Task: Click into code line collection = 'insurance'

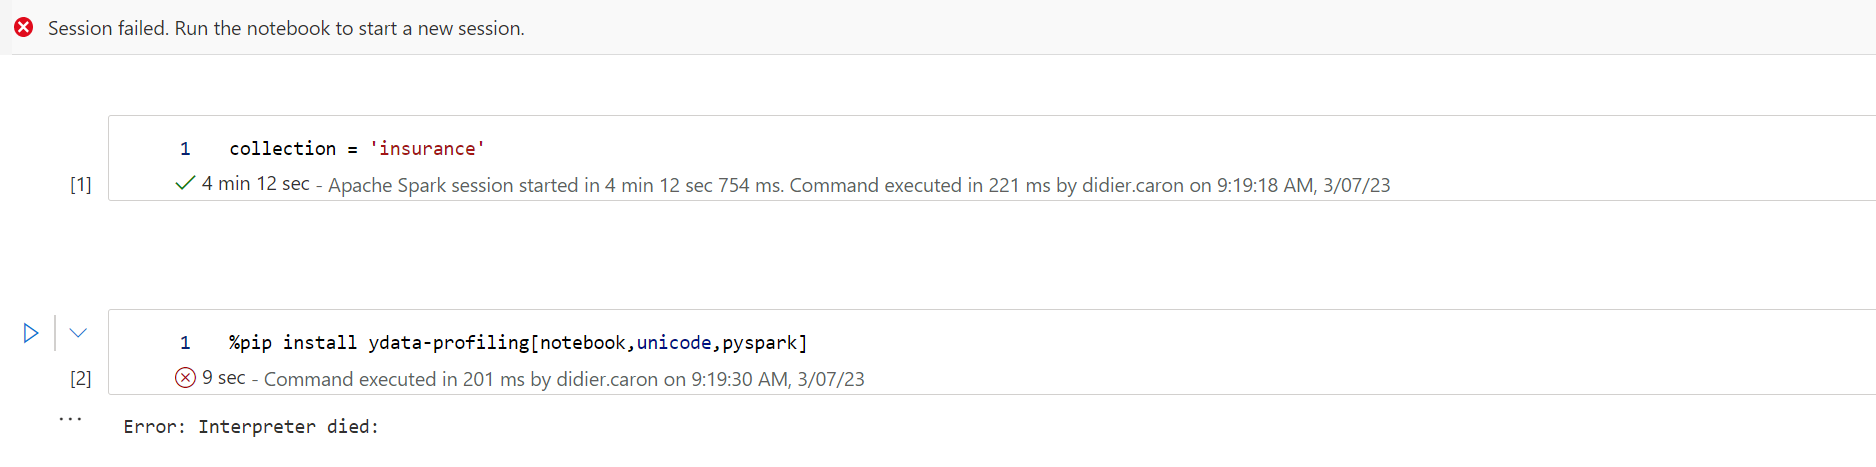Action: pyautogui.click(x=357, y=148)
